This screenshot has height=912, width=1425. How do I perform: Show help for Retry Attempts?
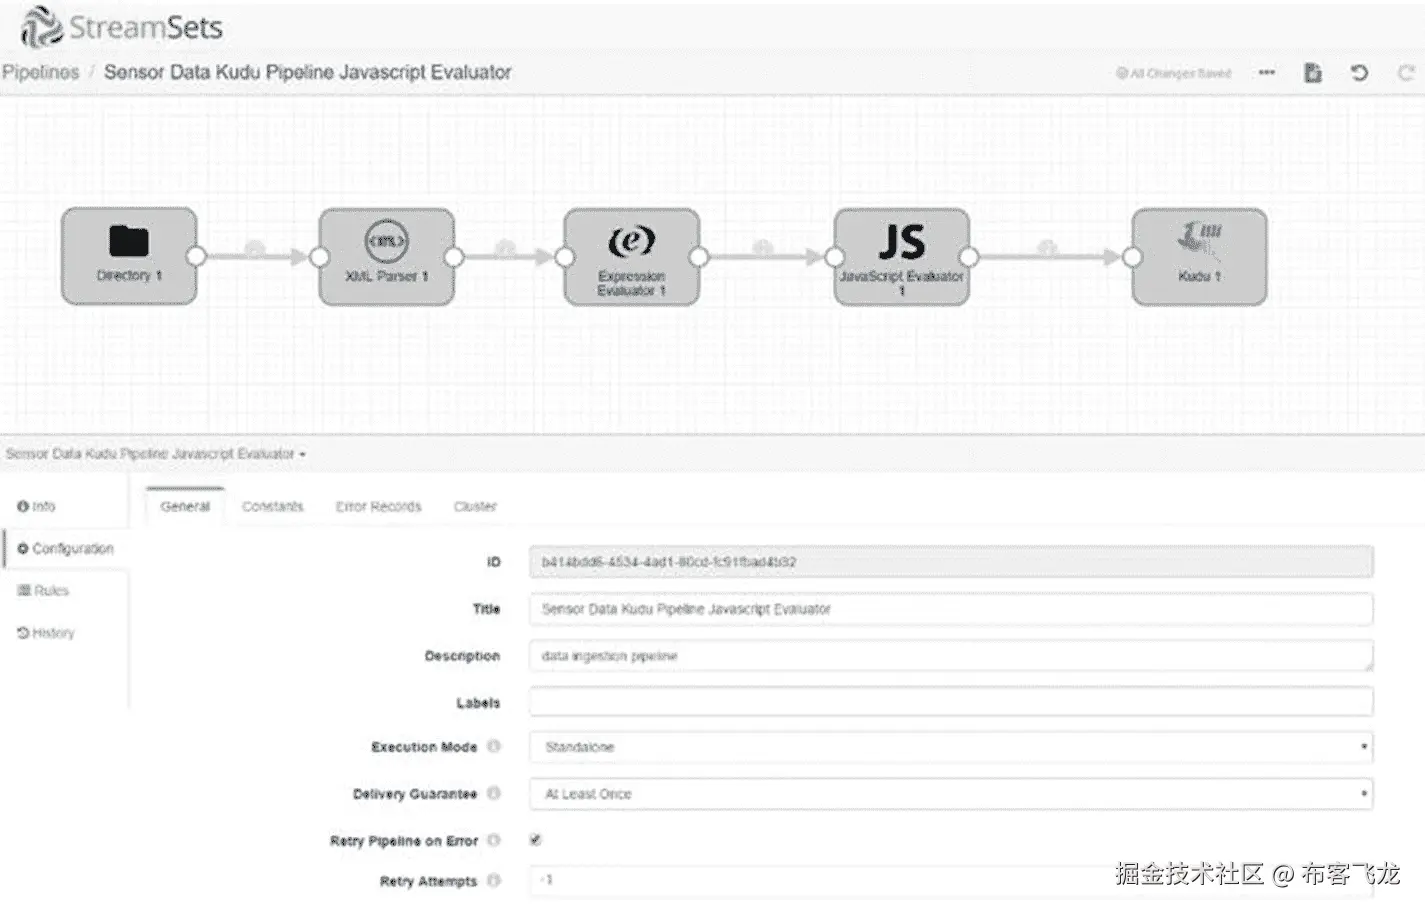493,881
